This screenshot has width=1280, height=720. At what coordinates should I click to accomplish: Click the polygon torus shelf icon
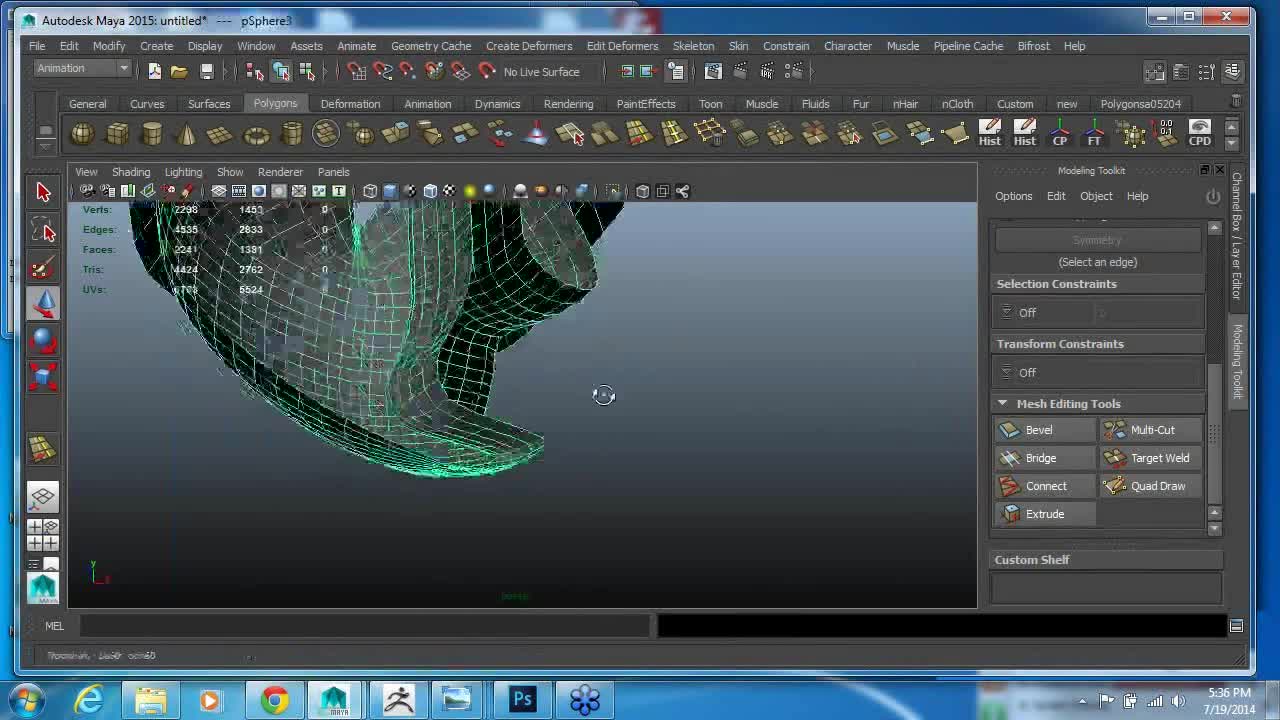[256, 134]
